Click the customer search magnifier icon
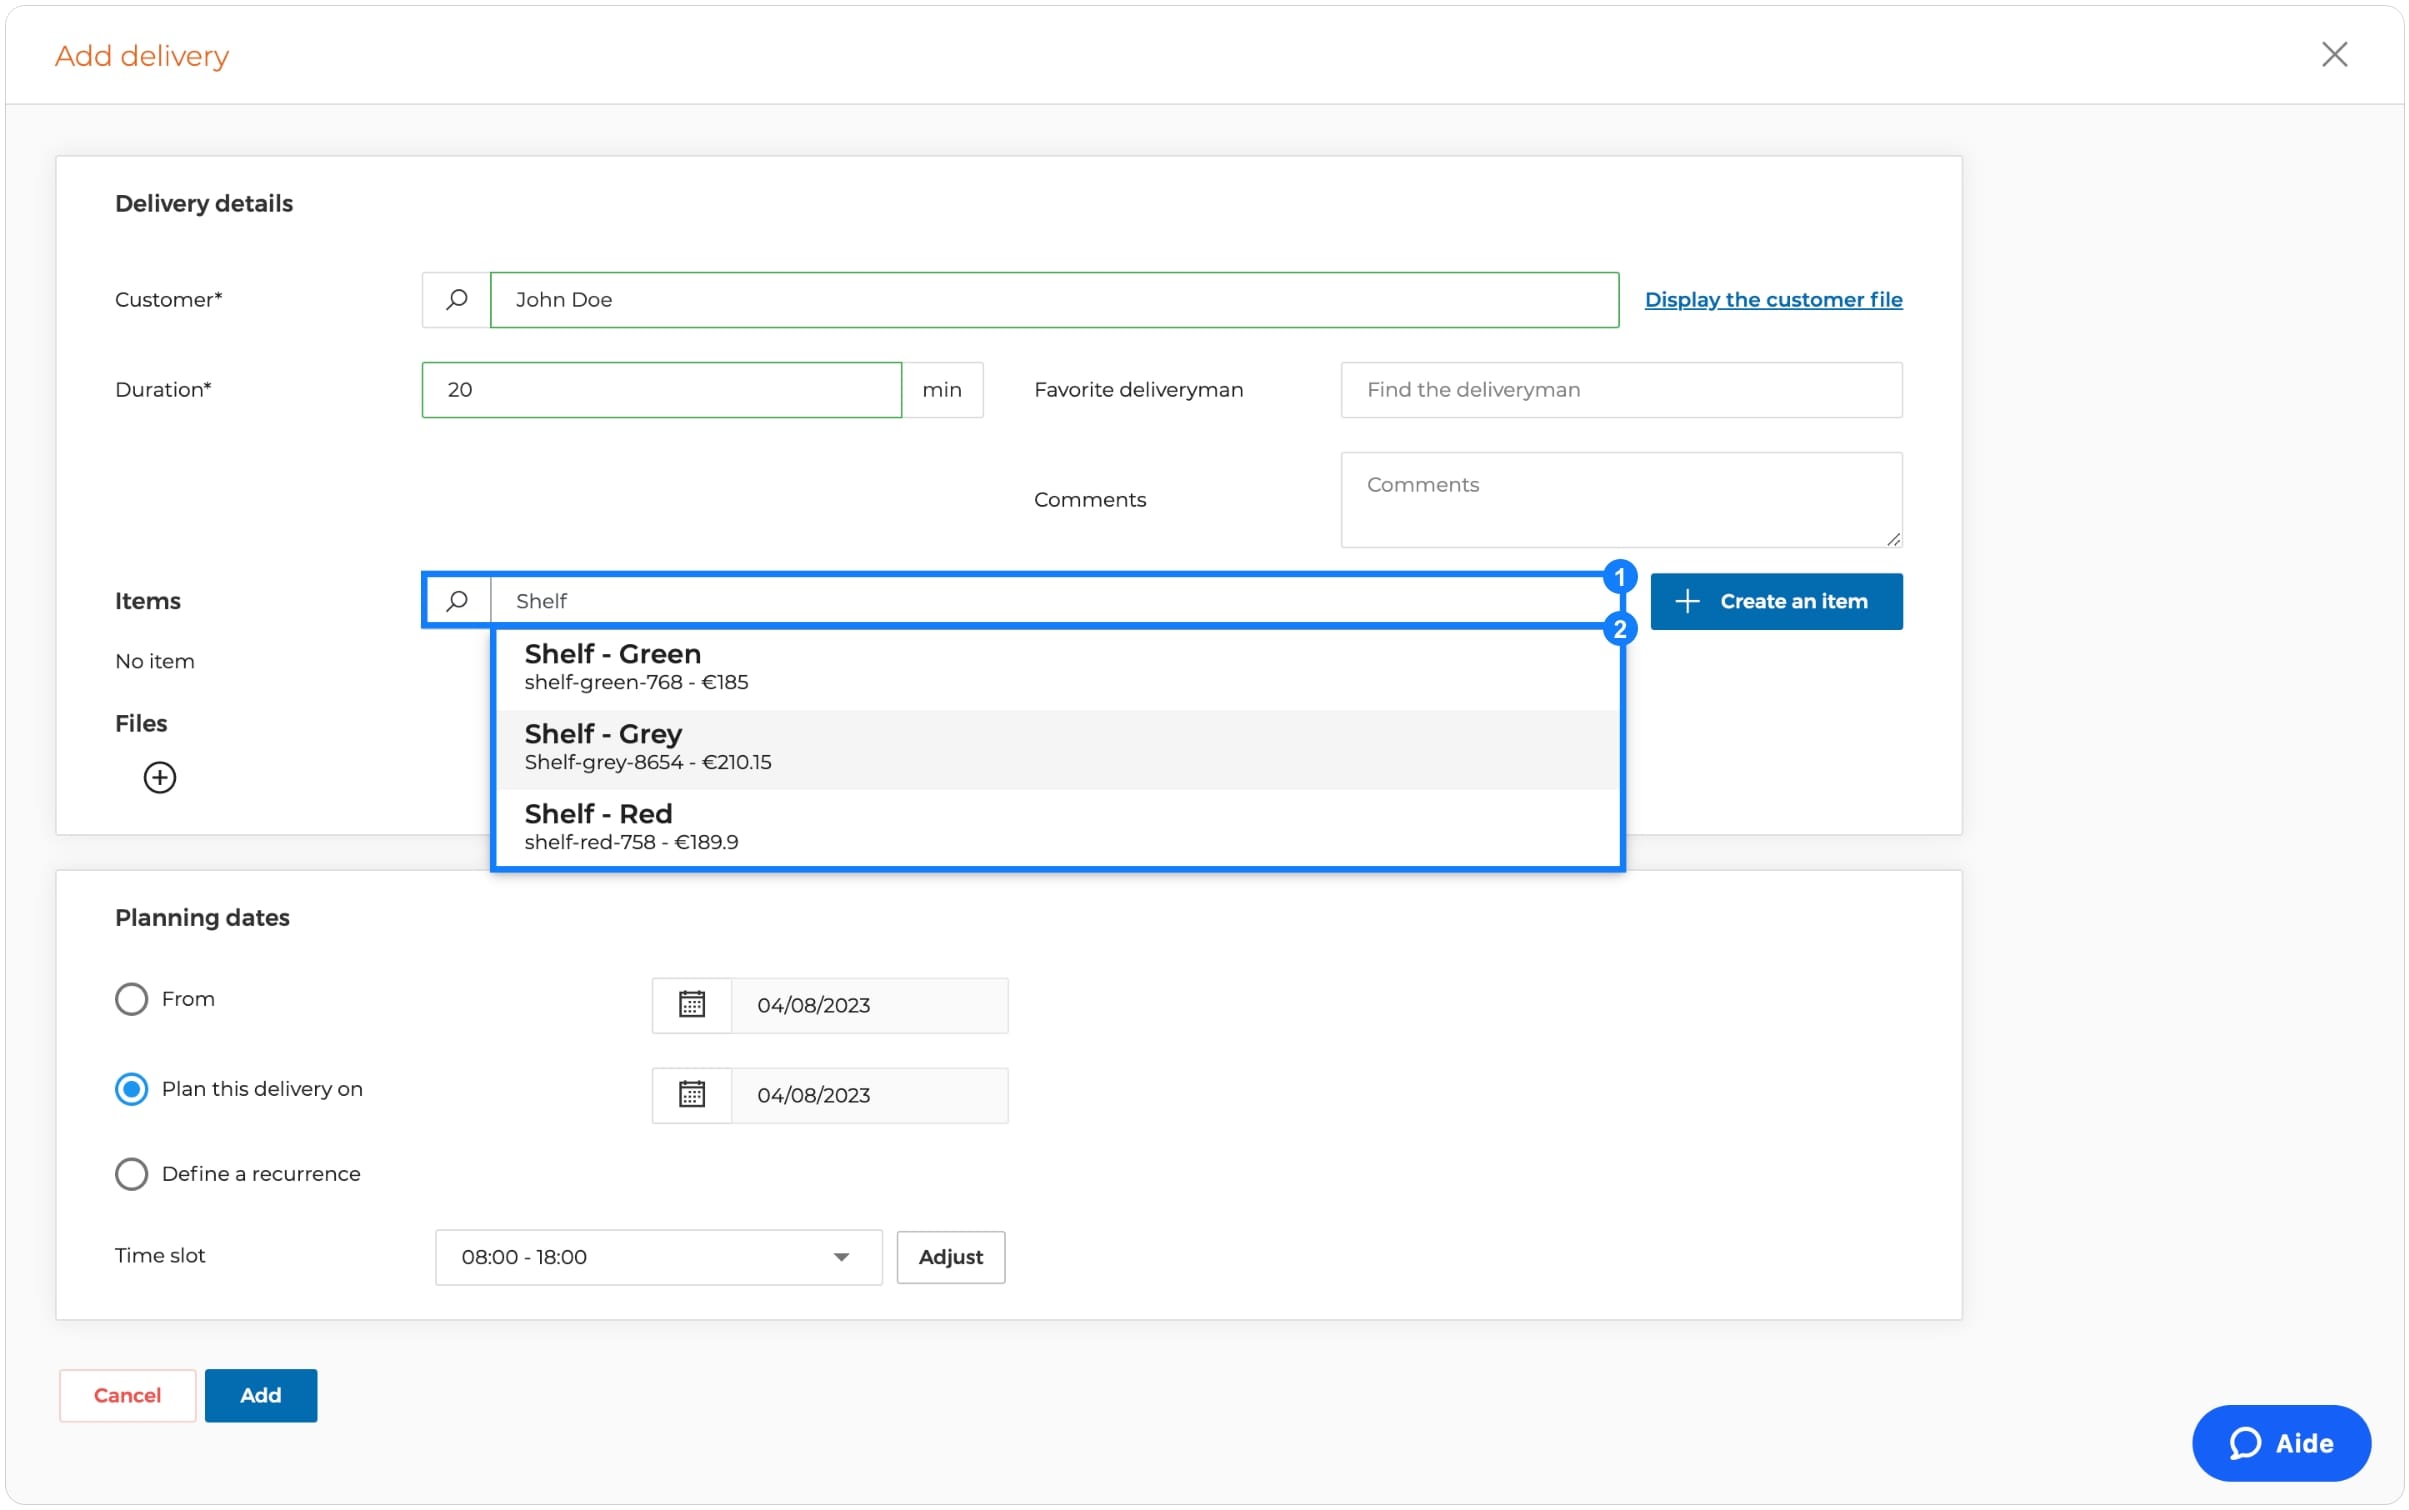The width and height of the screenshot is (2409, 1510). 456,299
